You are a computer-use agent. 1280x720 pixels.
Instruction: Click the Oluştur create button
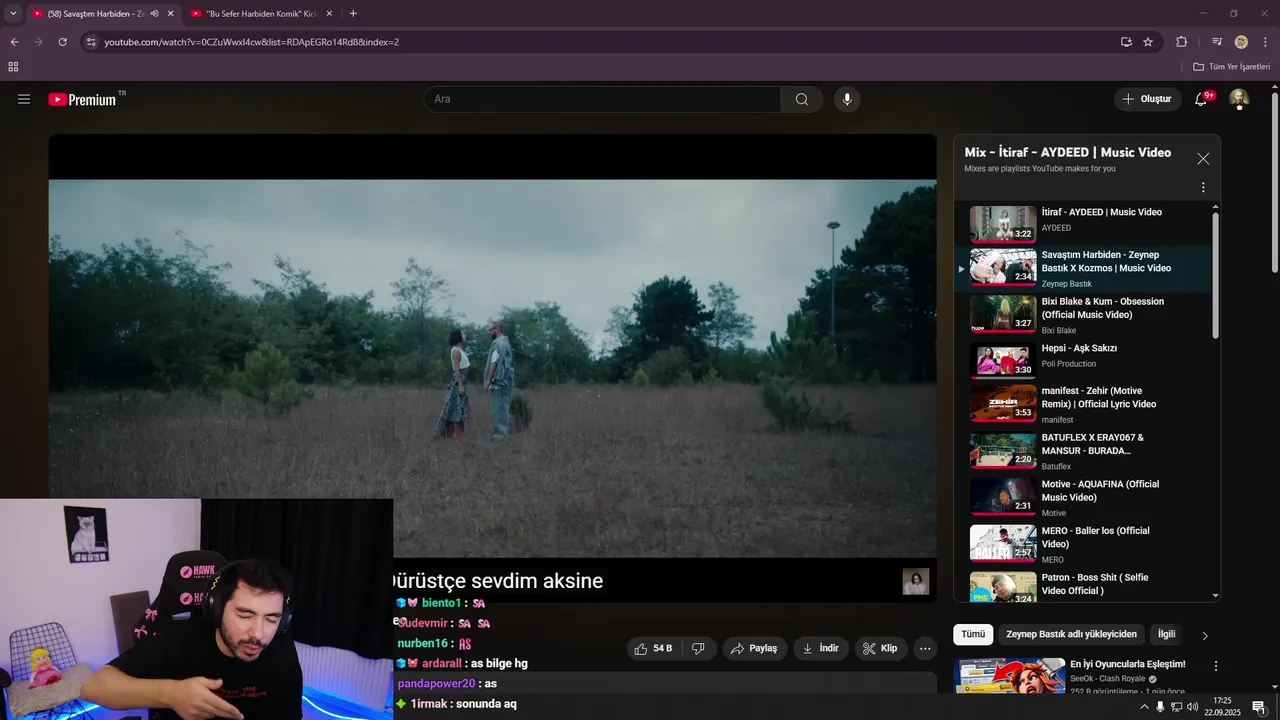coord(1147,99)
